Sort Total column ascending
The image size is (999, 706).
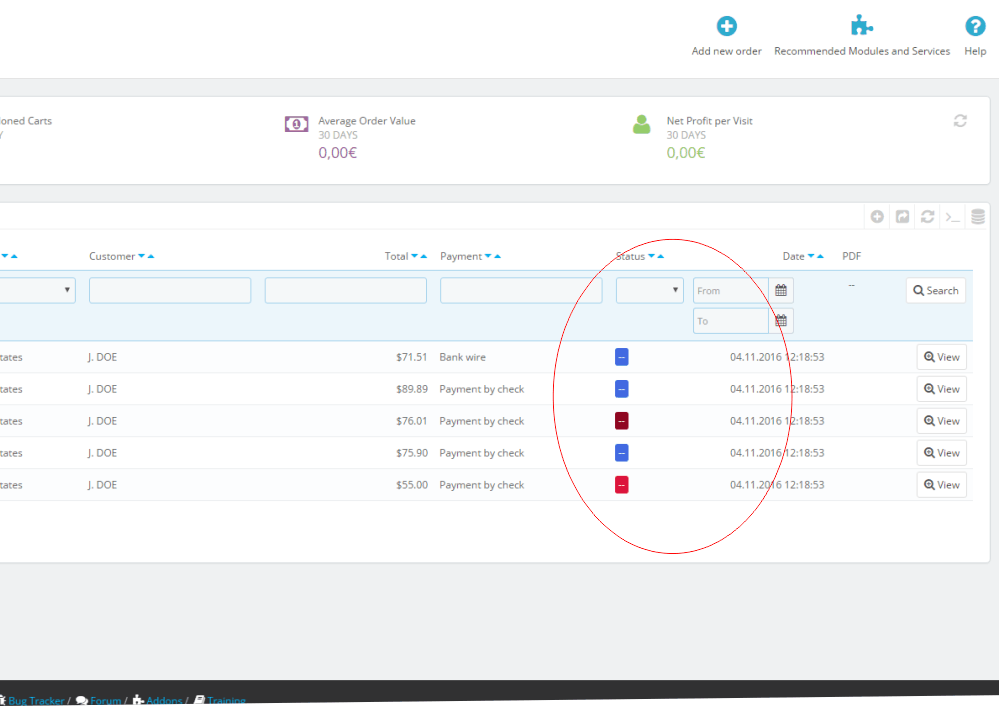point(424,256)
